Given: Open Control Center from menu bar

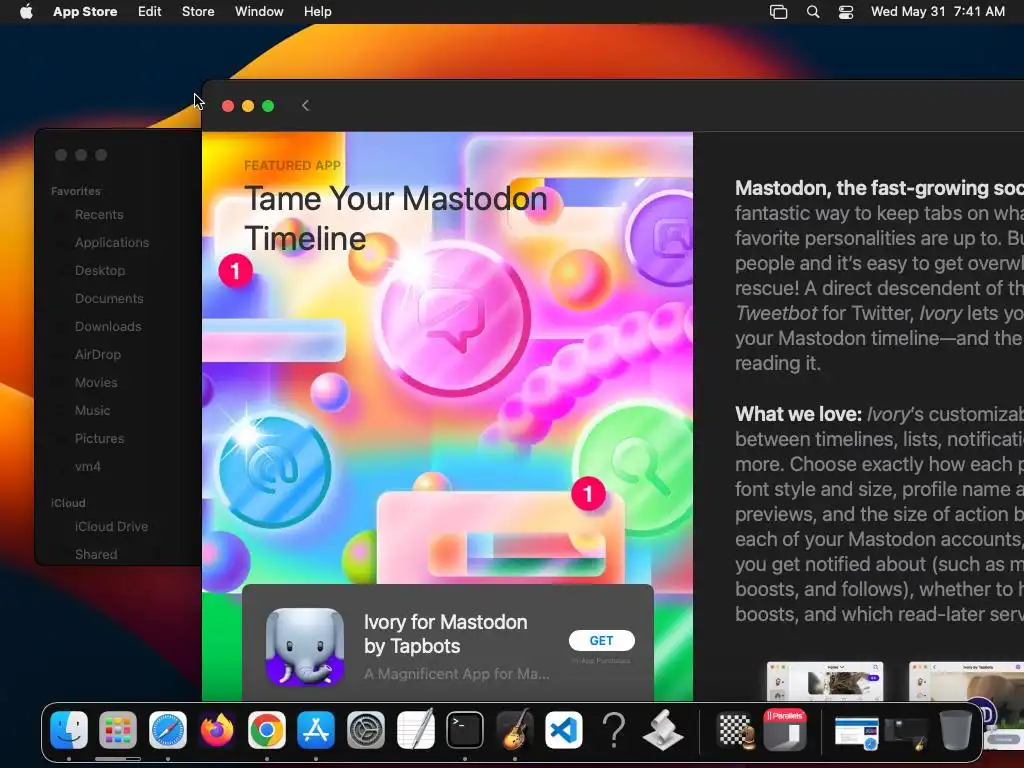Looking at the screenshot, I should tap(846, 12).
